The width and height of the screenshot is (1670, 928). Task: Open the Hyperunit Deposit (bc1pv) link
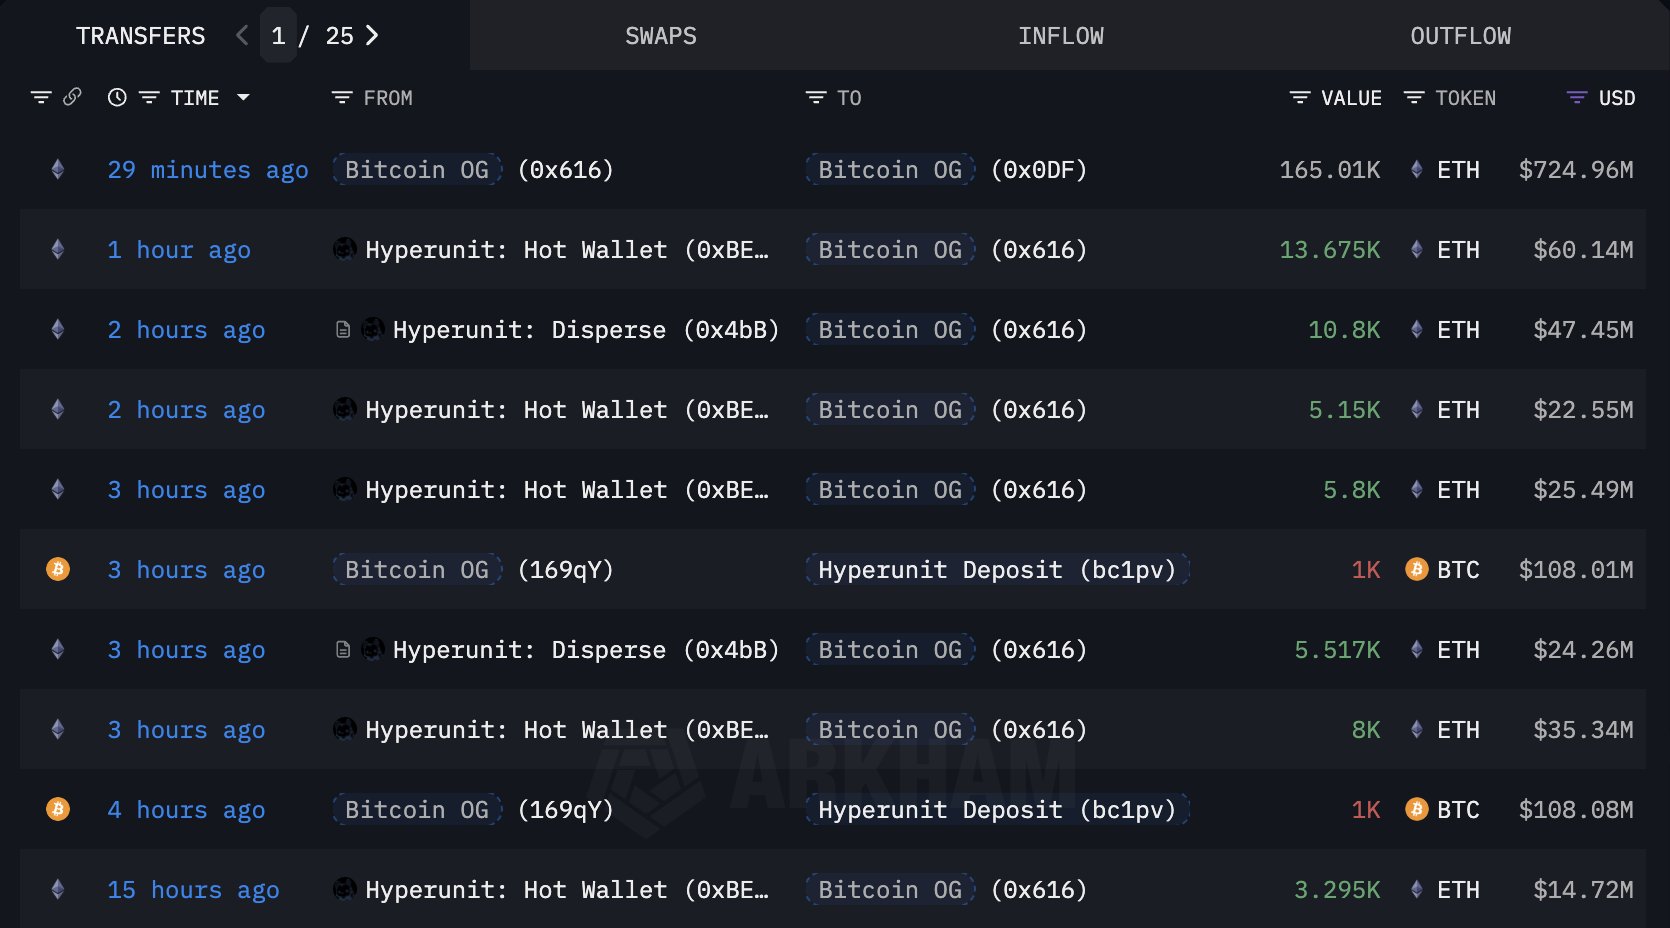[997, 570]
